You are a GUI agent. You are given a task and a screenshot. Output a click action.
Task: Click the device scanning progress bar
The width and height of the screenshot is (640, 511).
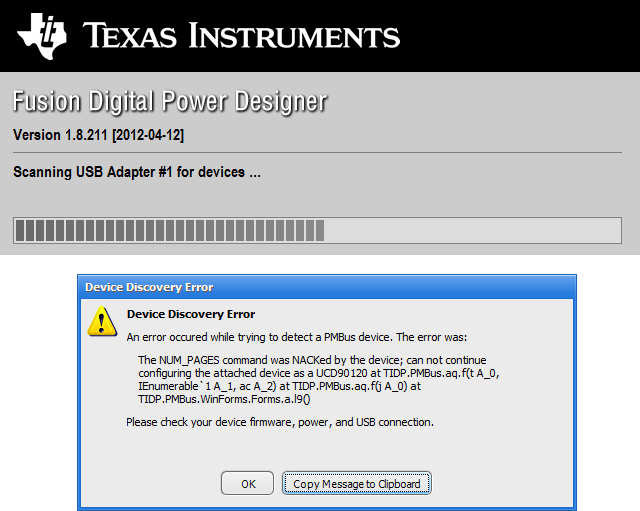point(317,231)
